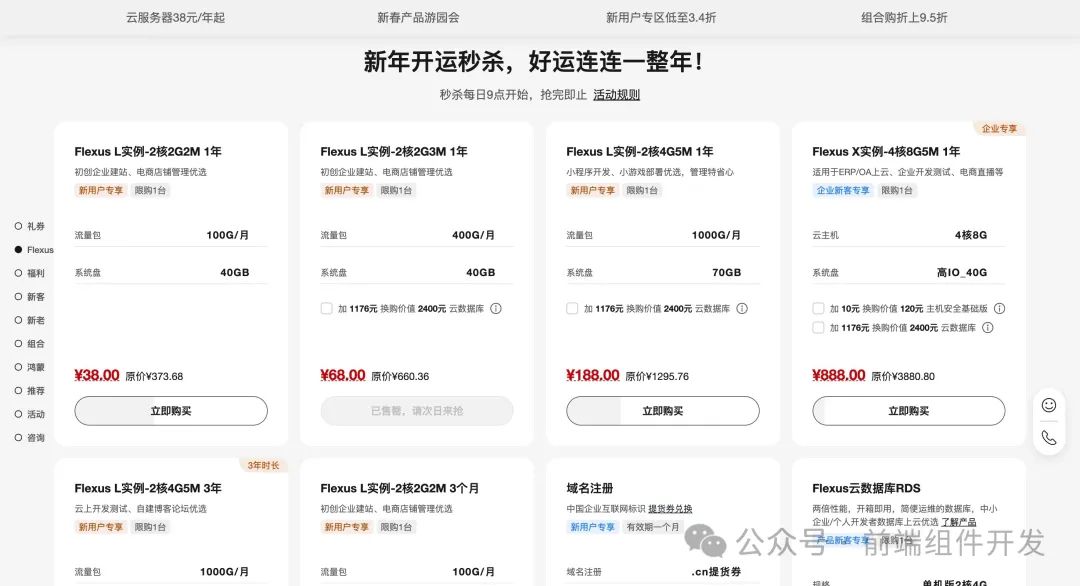Viewport: 1080px width, 586px height.
Task: Click the 3年时长 corner badge
Action: click(263, 465)
